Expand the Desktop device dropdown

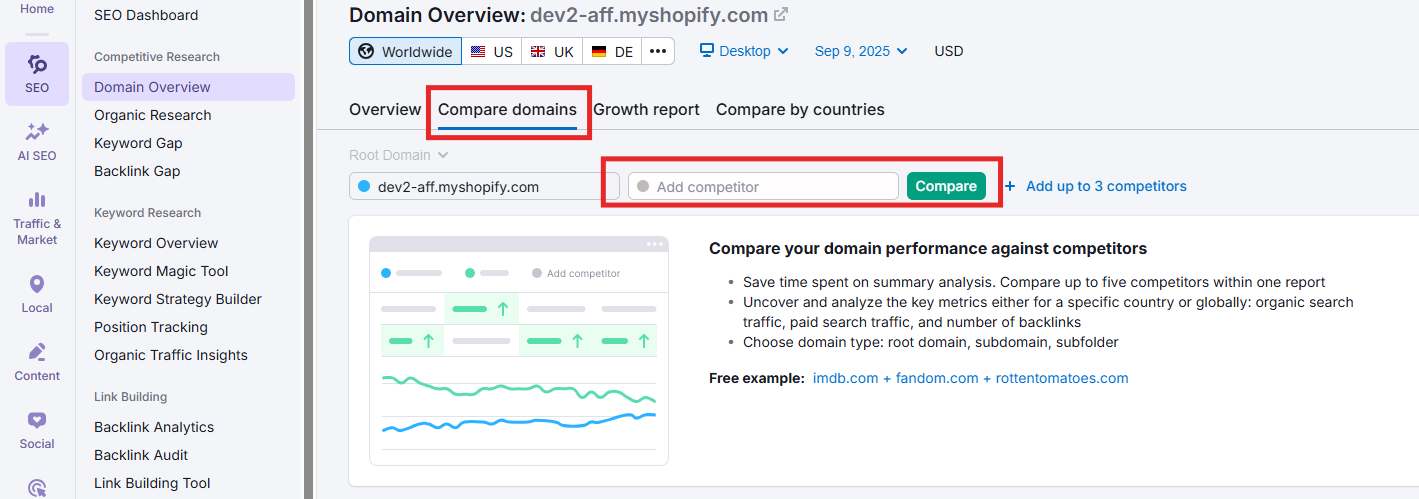(744, 51)
